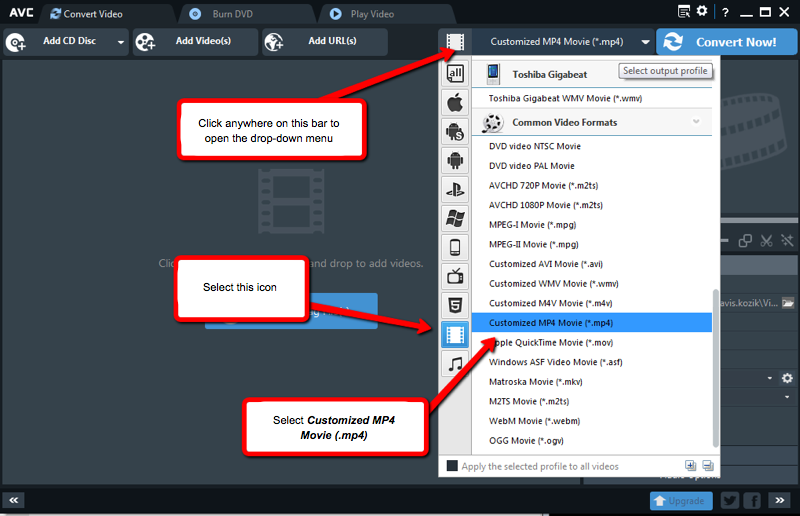Choose Apple QuickTime Movie (*.mov)
Viewport: 800px width, 516px height.
point(592,342)
